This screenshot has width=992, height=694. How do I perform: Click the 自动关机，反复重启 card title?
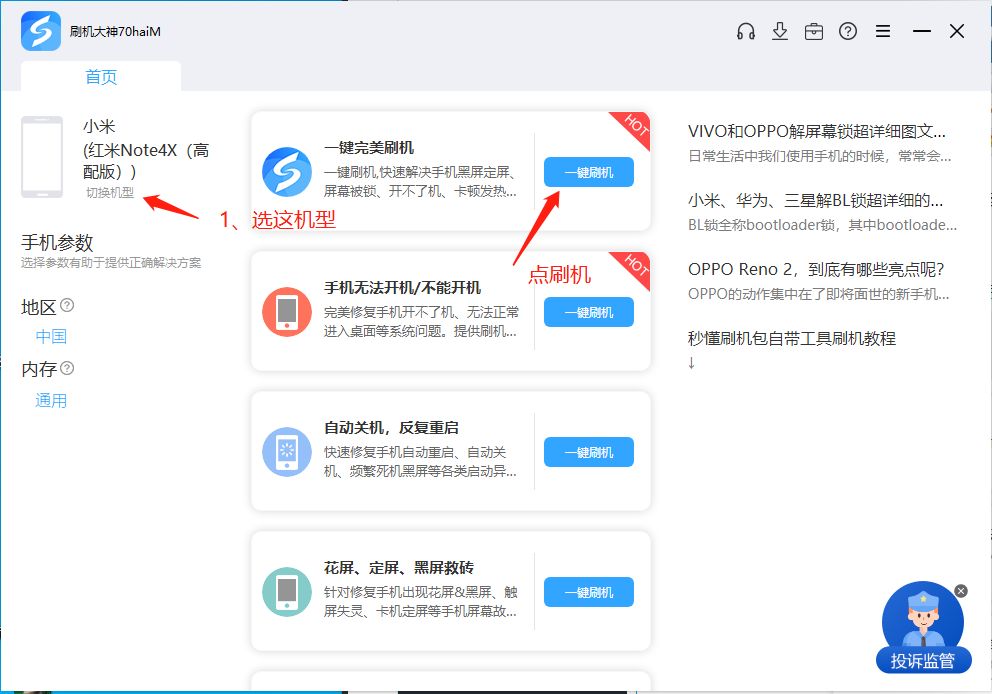[391, 428]
